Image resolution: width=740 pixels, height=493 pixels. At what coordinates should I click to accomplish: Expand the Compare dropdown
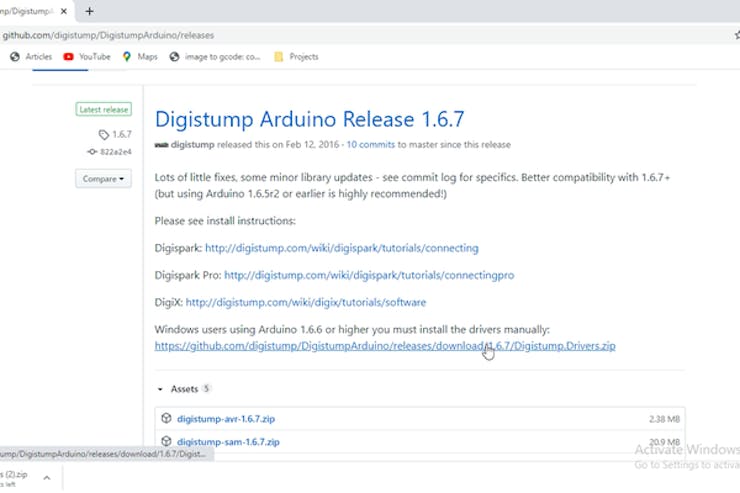tap(103, 179)
